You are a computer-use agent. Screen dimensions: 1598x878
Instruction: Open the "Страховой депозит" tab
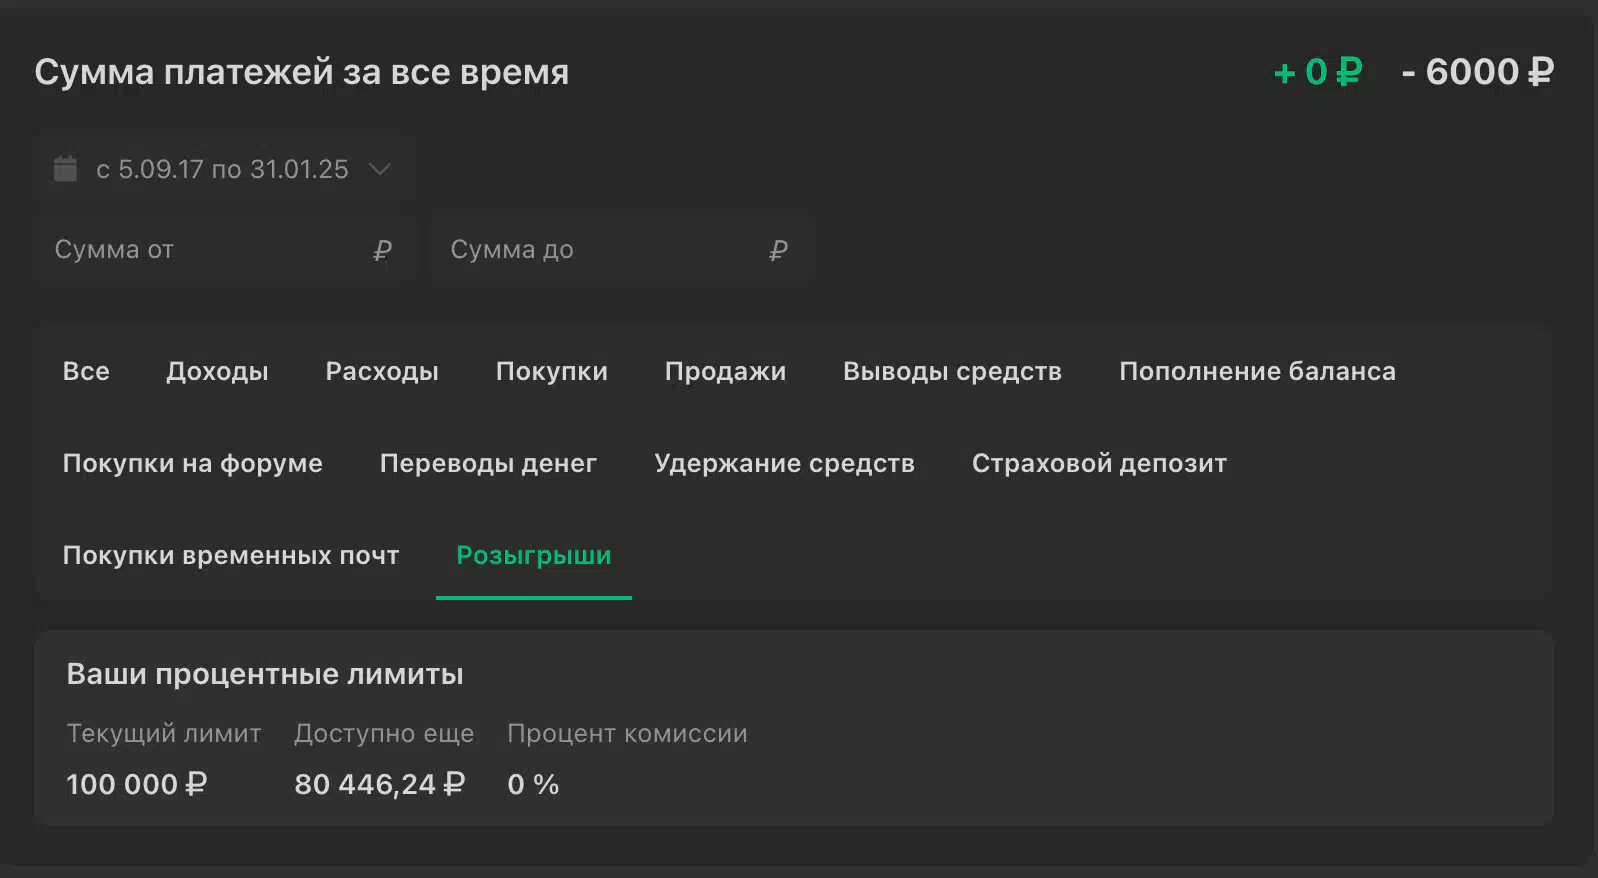point(1099,463)
